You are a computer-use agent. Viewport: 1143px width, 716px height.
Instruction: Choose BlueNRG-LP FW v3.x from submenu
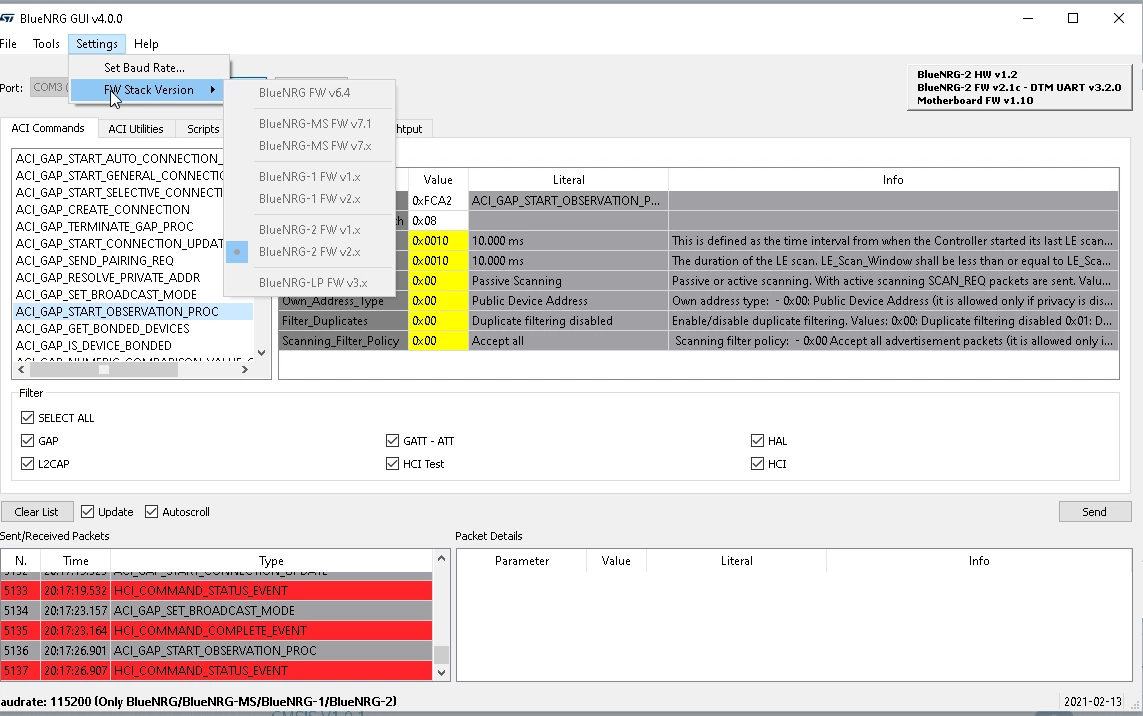[x=313, y=282]
